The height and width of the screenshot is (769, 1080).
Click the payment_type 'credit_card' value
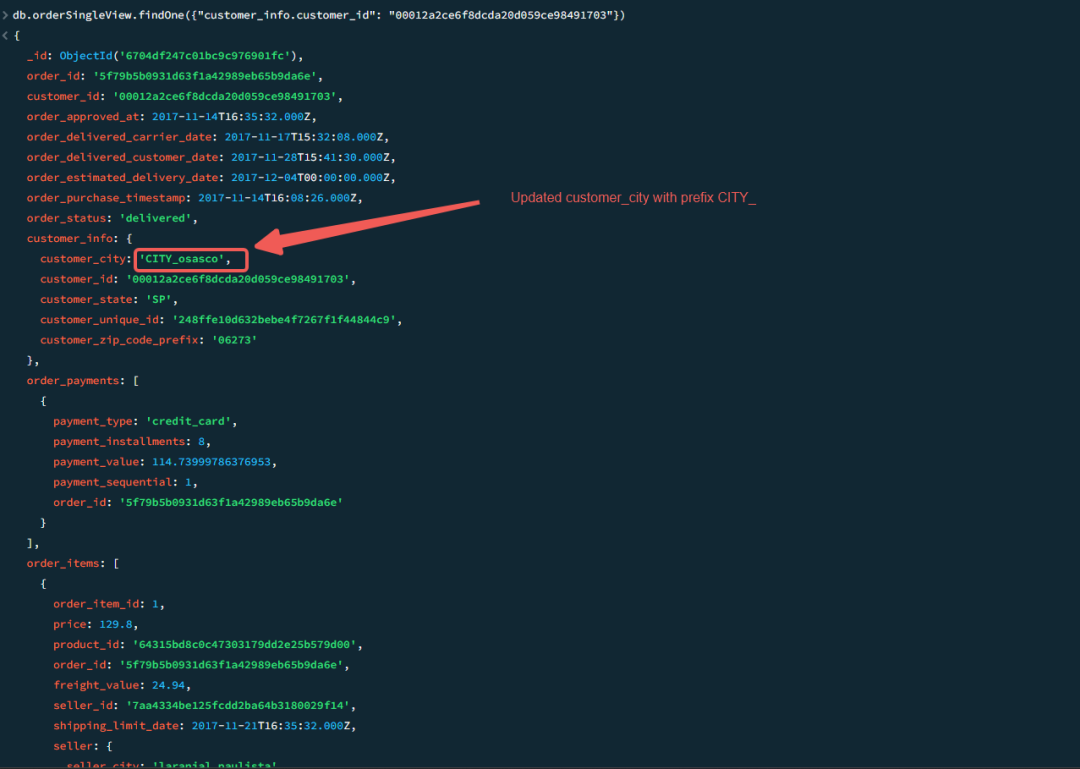pyautogui.click(x=191, y=421)
